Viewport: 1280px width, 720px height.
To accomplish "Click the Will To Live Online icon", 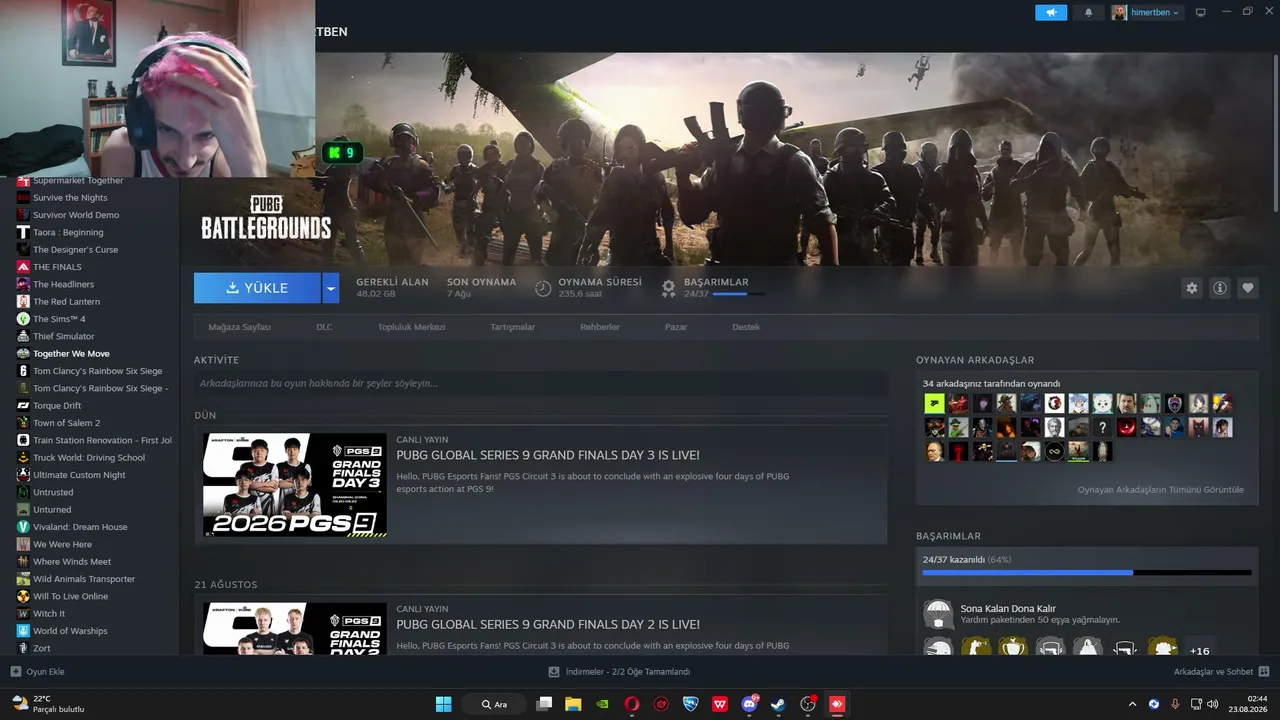I will [x=24, y=596].
